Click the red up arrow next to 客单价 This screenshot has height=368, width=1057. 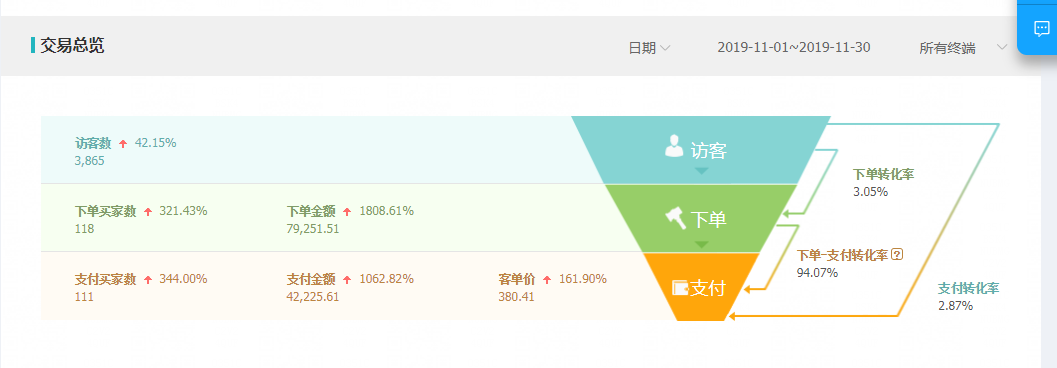point(547,280)
